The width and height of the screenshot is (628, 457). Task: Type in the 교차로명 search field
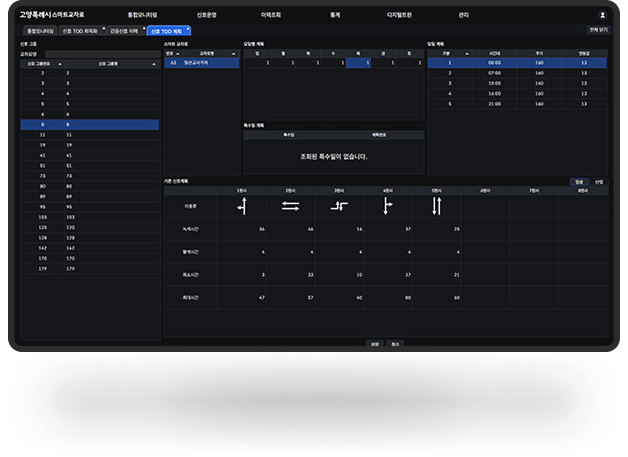[100, 53]
